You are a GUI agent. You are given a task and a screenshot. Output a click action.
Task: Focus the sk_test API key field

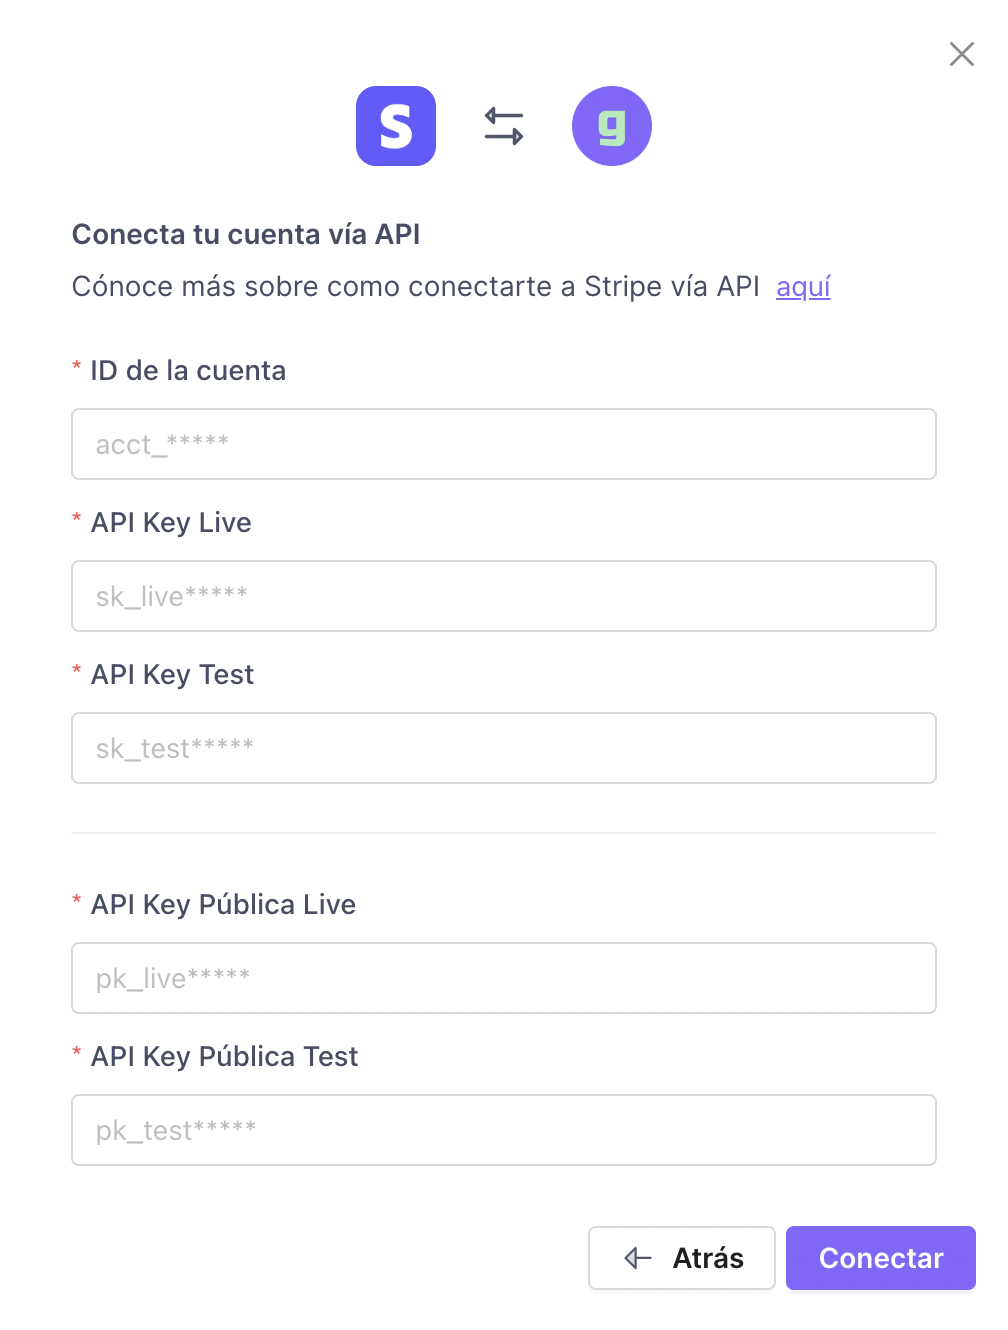[x=504, y=748]
